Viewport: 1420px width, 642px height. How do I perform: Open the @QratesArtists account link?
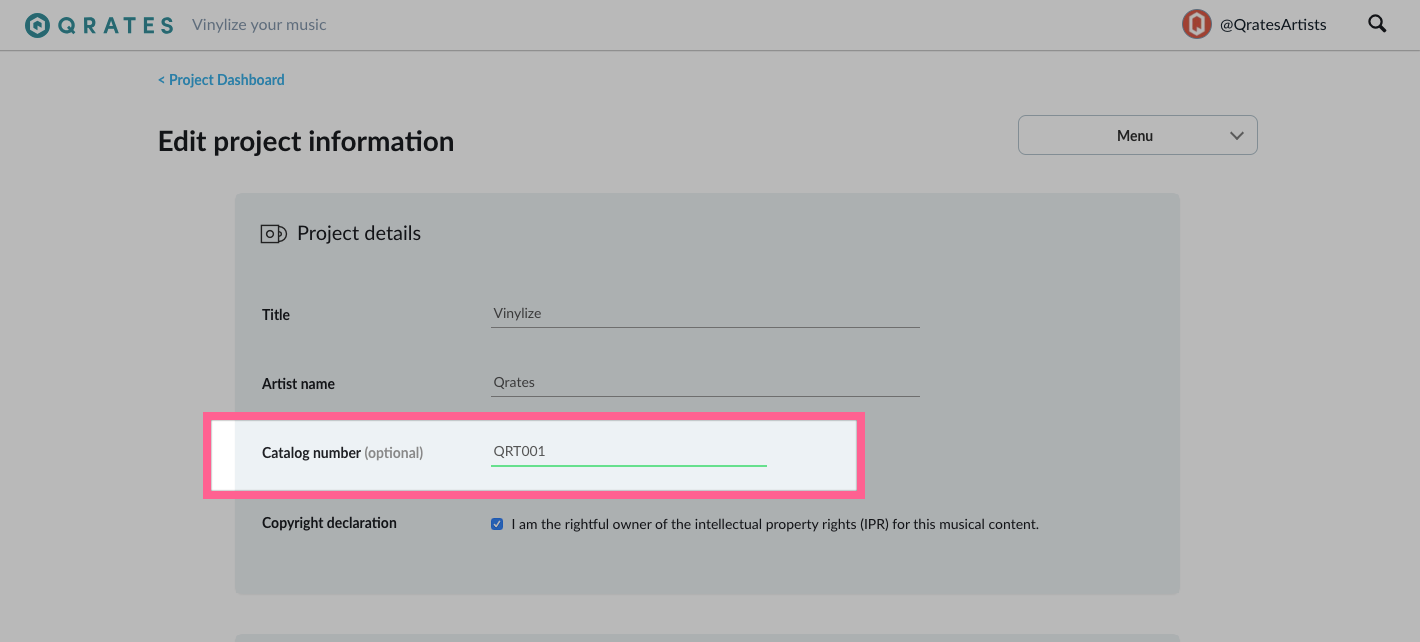[1273, 25]
